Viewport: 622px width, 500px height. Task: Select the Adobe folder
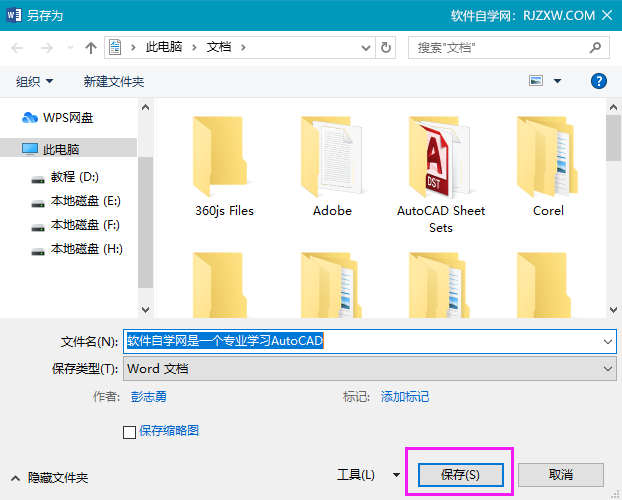(x=332, y=166)
